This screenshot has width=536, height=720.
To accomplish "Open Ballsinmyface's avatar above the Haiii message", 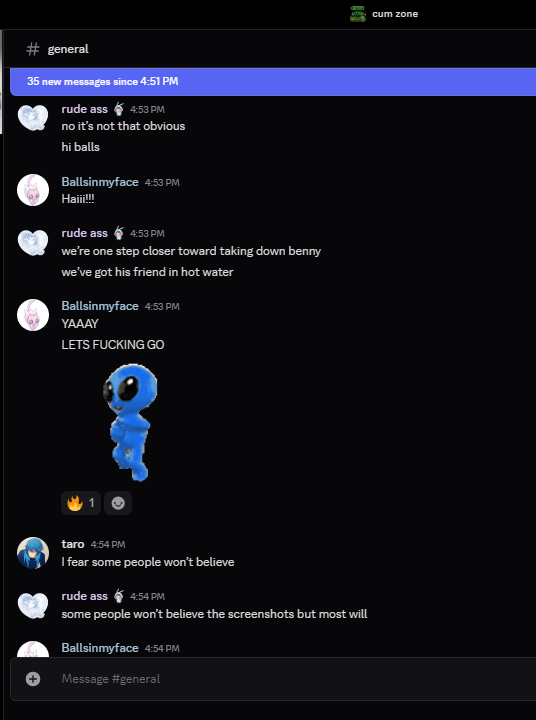I will pos(33,190).
